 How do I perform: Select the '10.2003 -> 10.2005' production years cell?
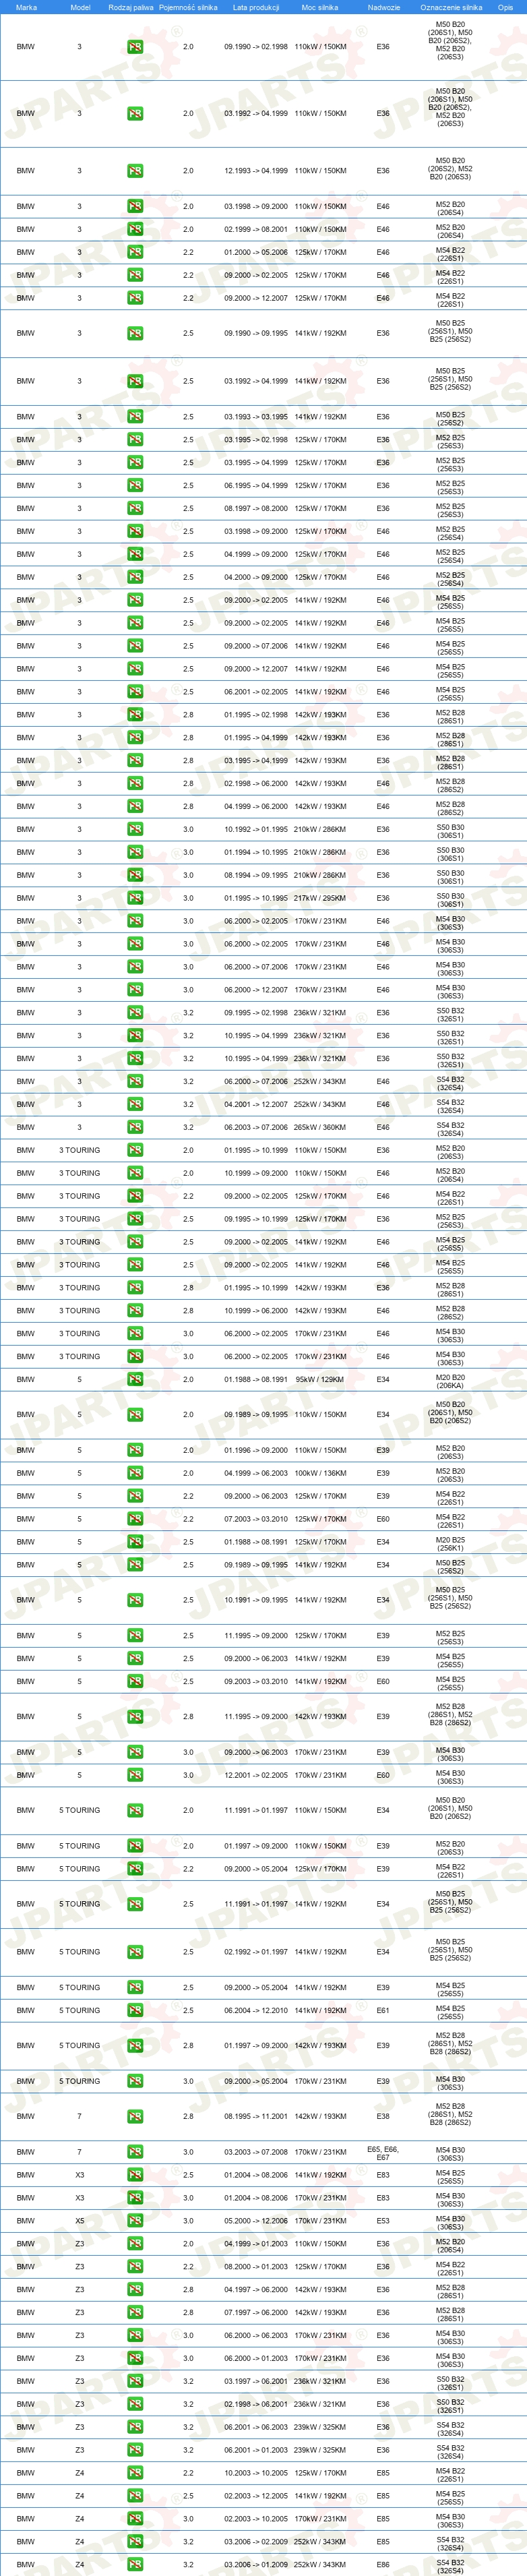256,2472
